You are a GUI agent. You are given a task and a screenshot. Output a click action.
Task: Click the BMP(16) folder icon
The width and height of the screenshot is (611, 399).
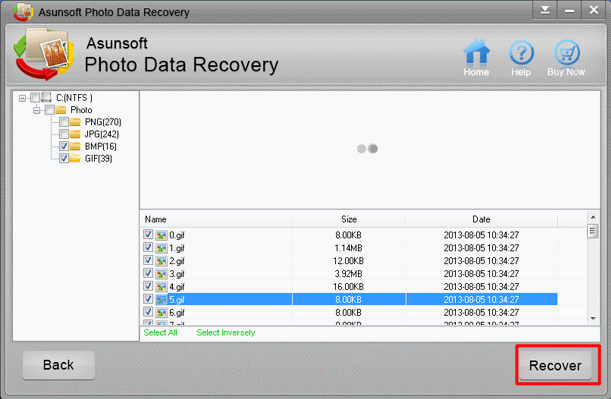click(75, 146)
